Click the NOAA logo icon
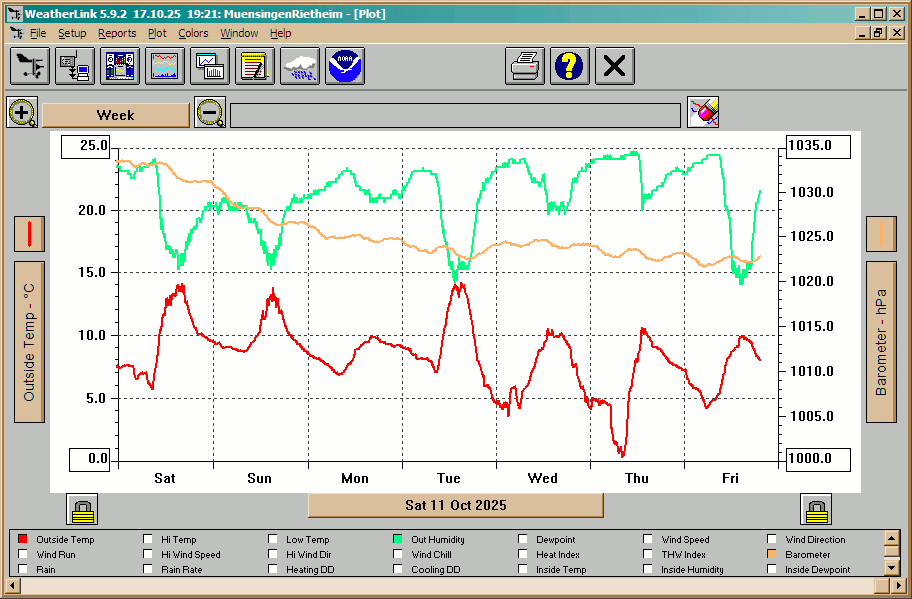The height and width of the screenshot is (599, 912). tap(345, 67)
